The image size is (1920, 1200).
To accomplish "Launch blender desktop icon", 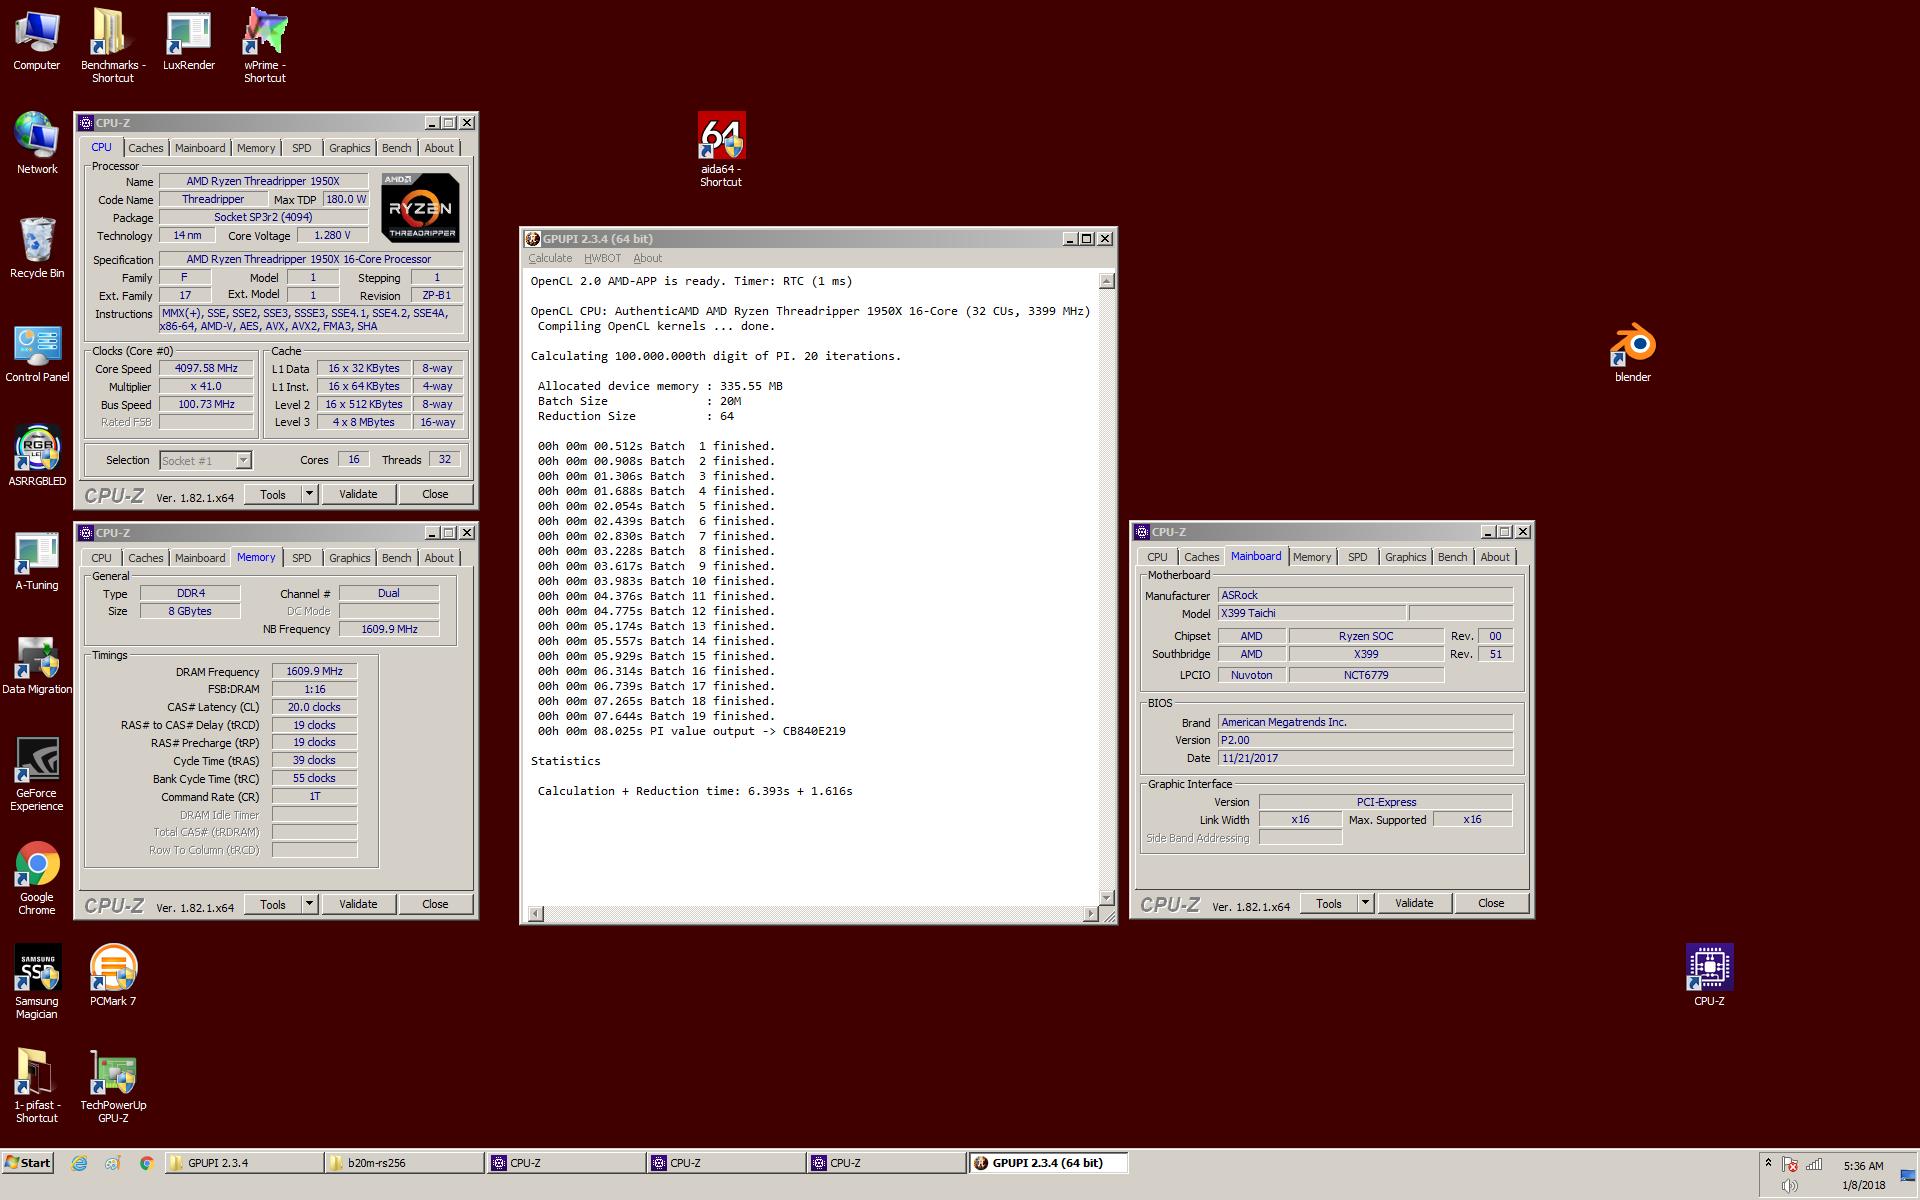I will tap(1633, 353).
